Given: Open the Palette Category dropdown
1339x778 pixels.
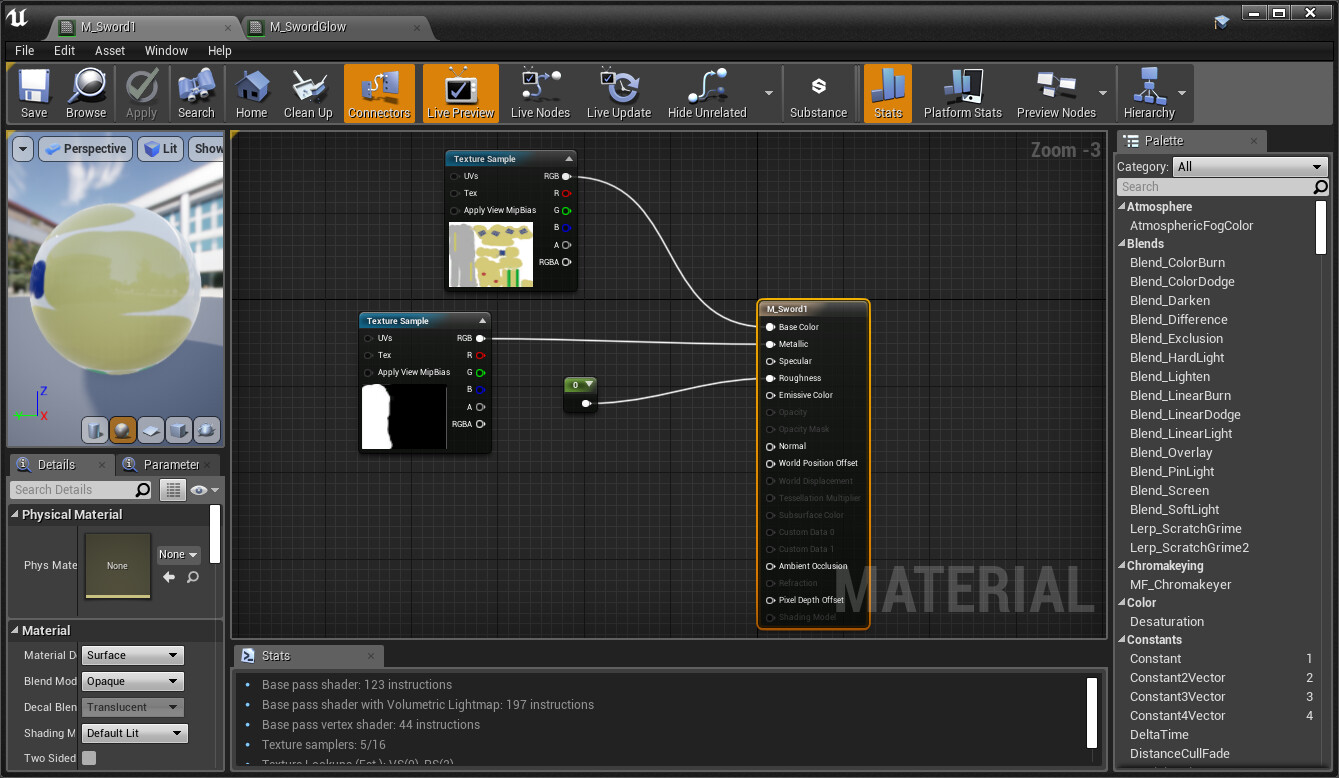Looking at the screenshot, I should tap(1249, 167).
